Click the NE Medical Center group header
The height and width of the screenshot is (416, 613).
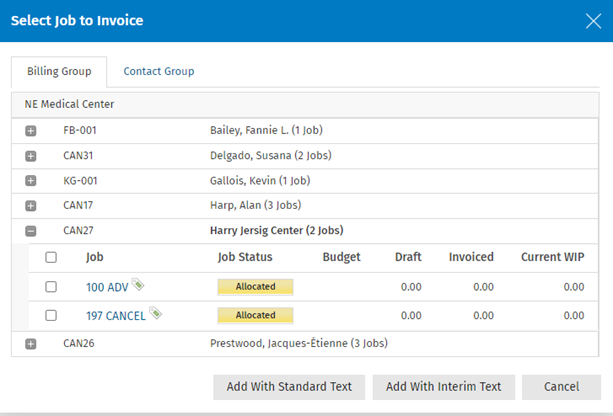coord(305,104)
